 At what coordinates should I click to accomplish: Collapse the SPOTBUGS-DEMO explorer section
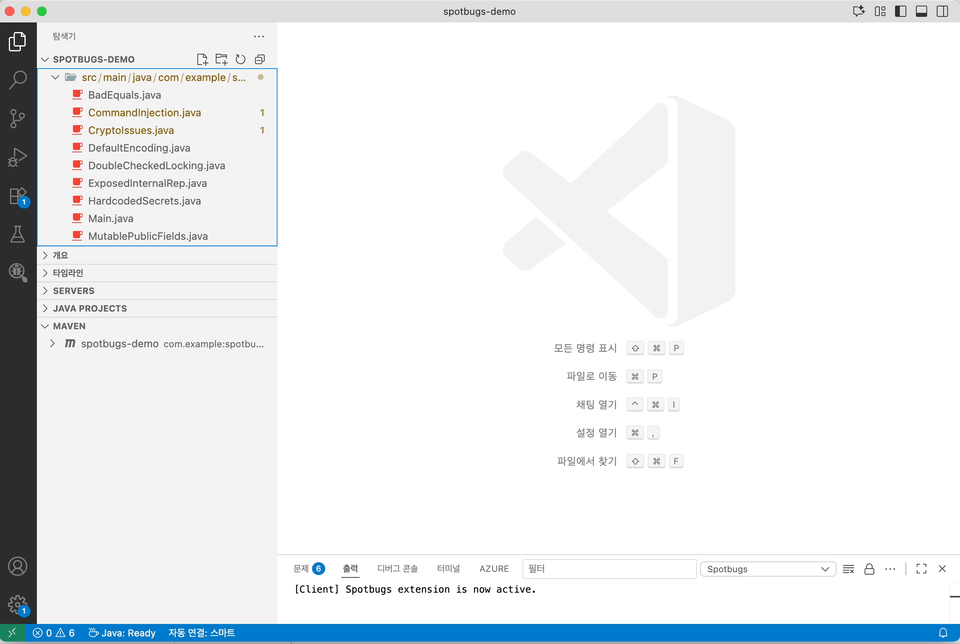(157, 59)
